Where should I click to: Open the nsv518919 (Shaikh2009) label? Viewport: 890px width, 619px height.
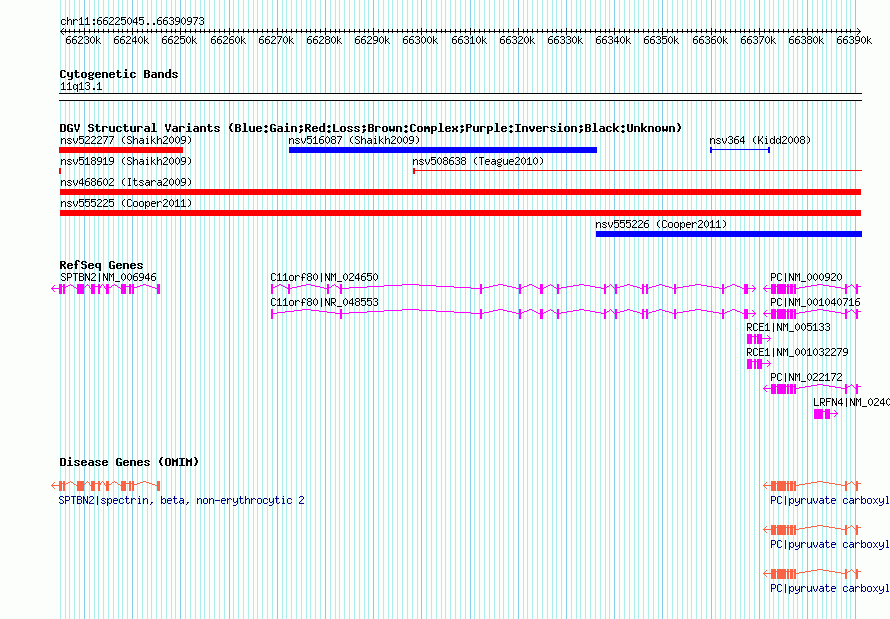click(x=126, y=161)
